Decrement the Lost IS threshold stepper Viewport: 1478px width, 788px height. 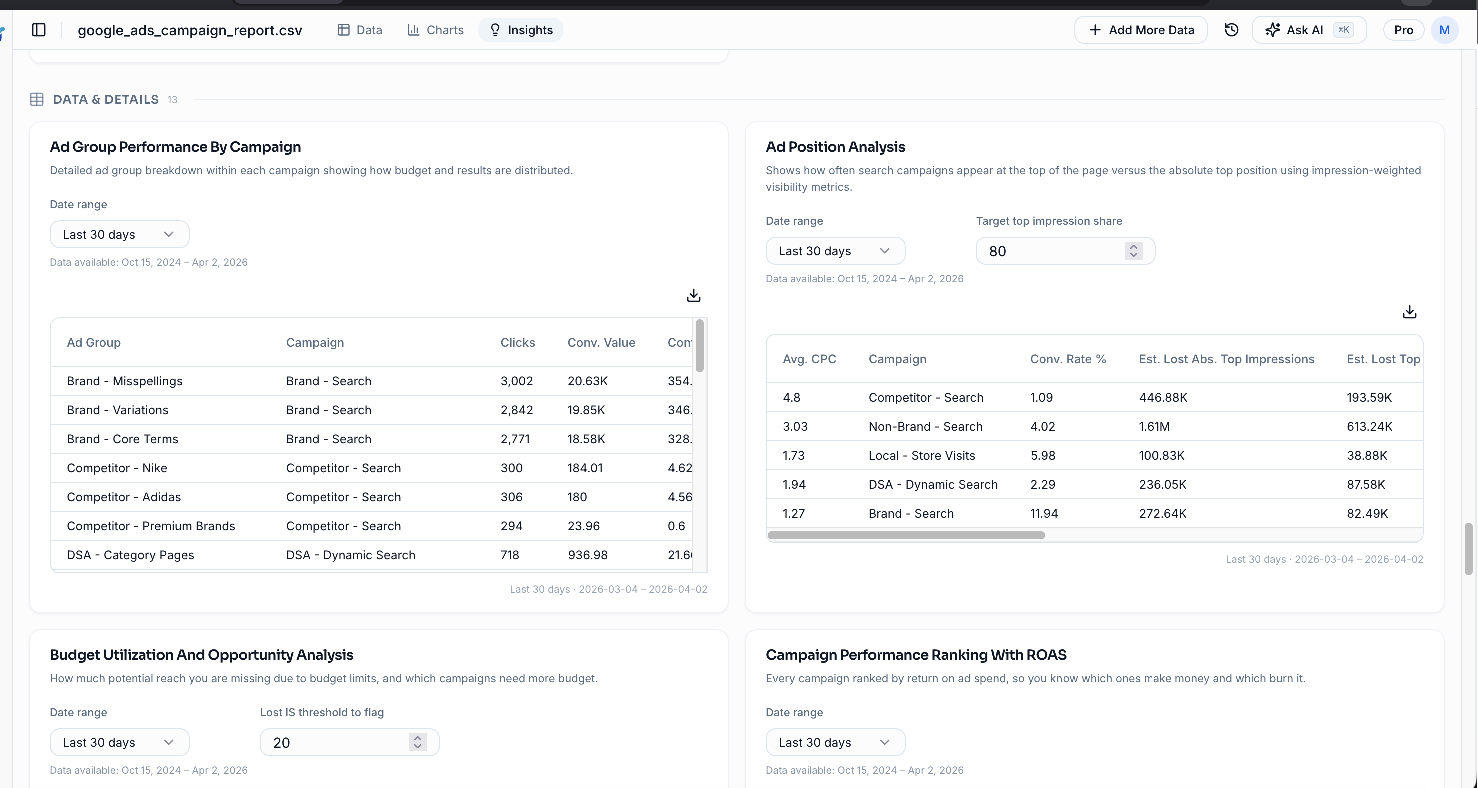point(417,747)
